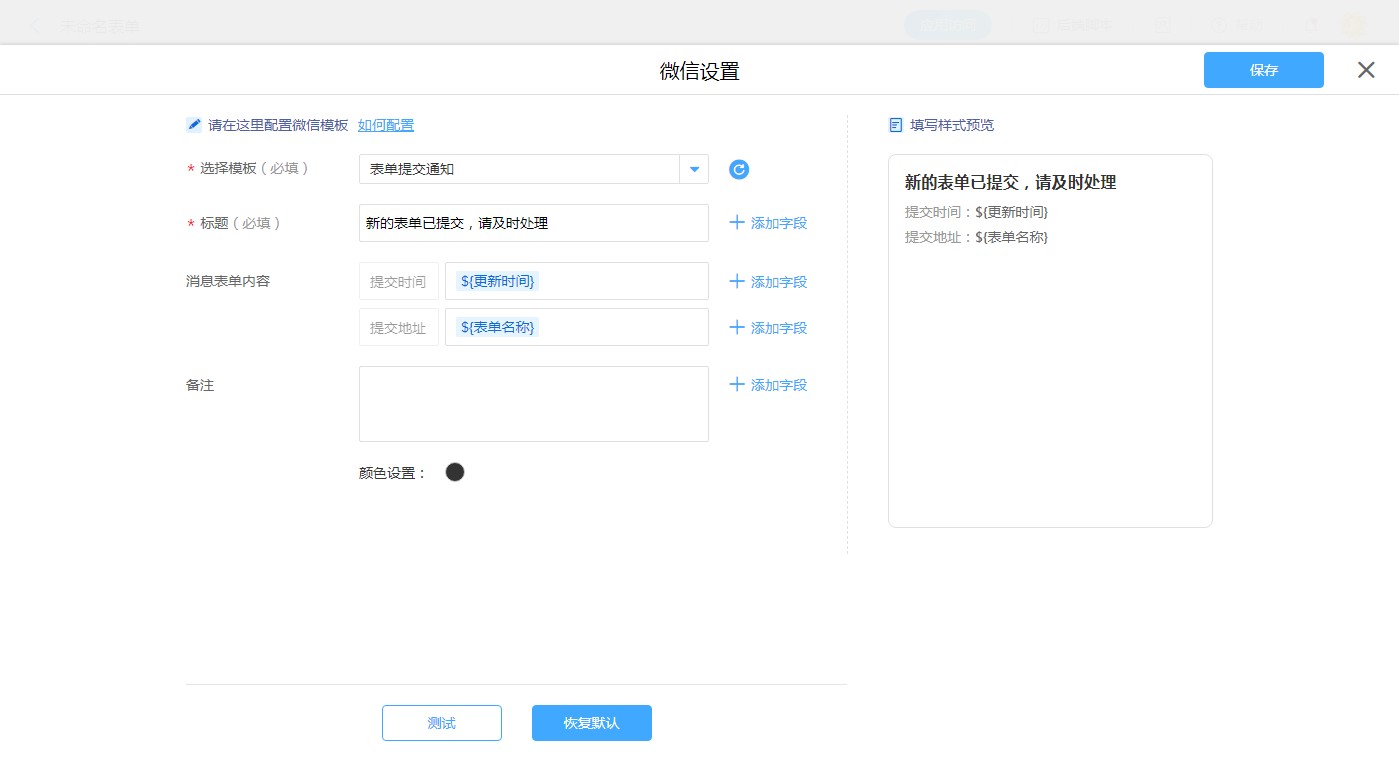Click the plus icon on the 提交时间 row

[737, 281]
